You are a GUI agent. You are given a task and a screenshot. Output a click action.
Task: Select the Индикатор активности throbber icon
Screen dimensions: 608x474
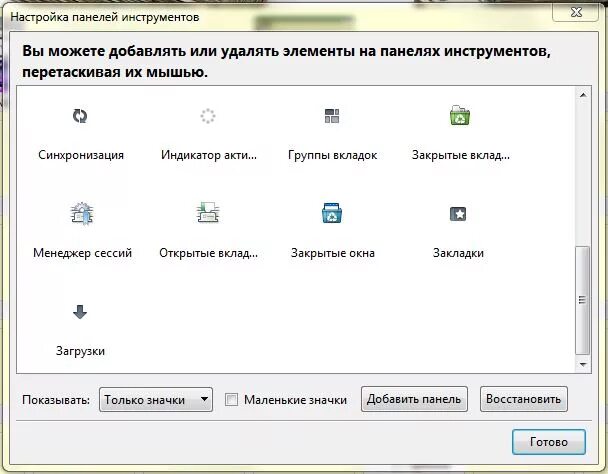coord(208,116)
